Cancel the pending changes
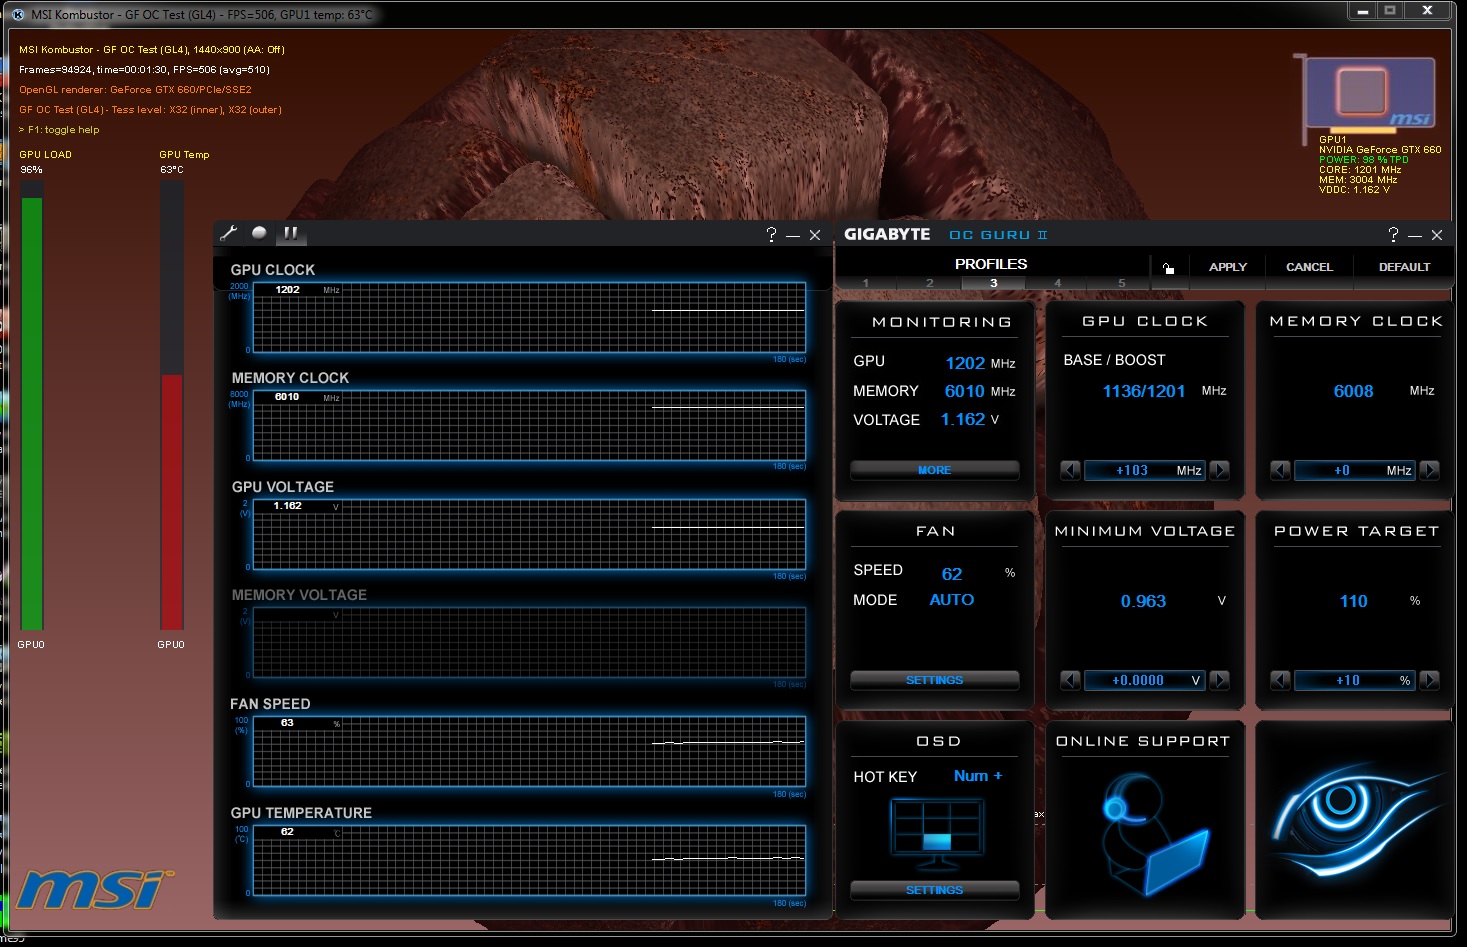The height and width of the screenshot is (947, 1467). [1309, 267]
